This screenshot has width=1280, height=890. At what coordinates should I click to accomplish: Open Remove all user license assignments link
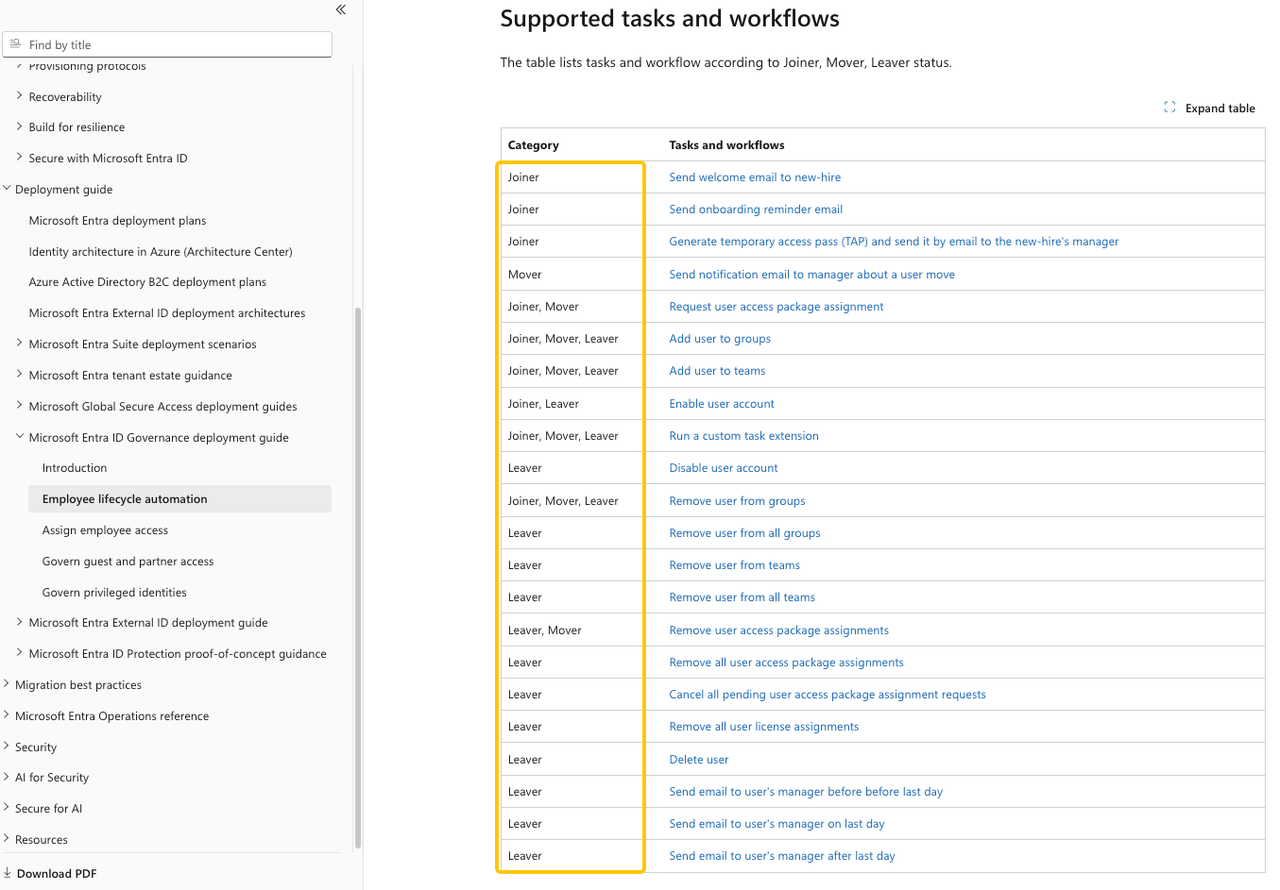764,726
